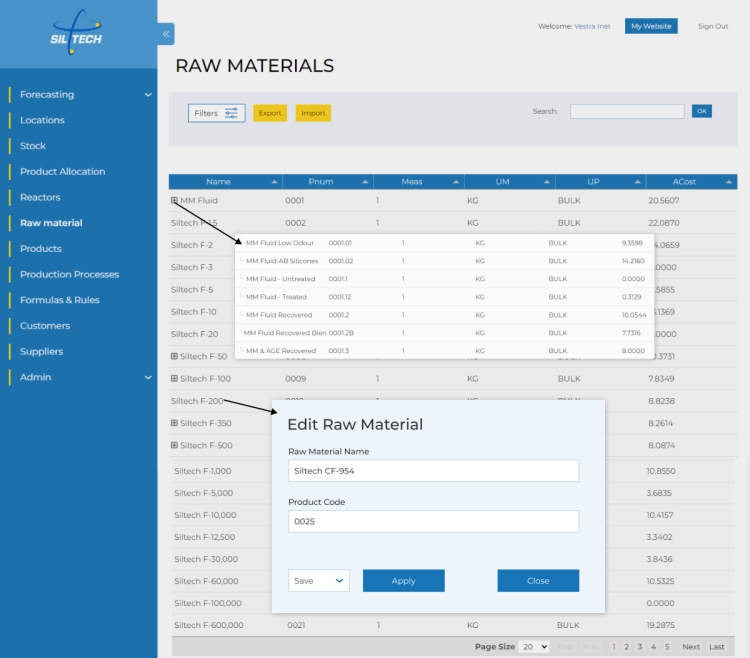The height and width of the screenshot is (658, 750).
Task: Click Siltech F-30,000 row name
Action: click(x=206, y=559)
